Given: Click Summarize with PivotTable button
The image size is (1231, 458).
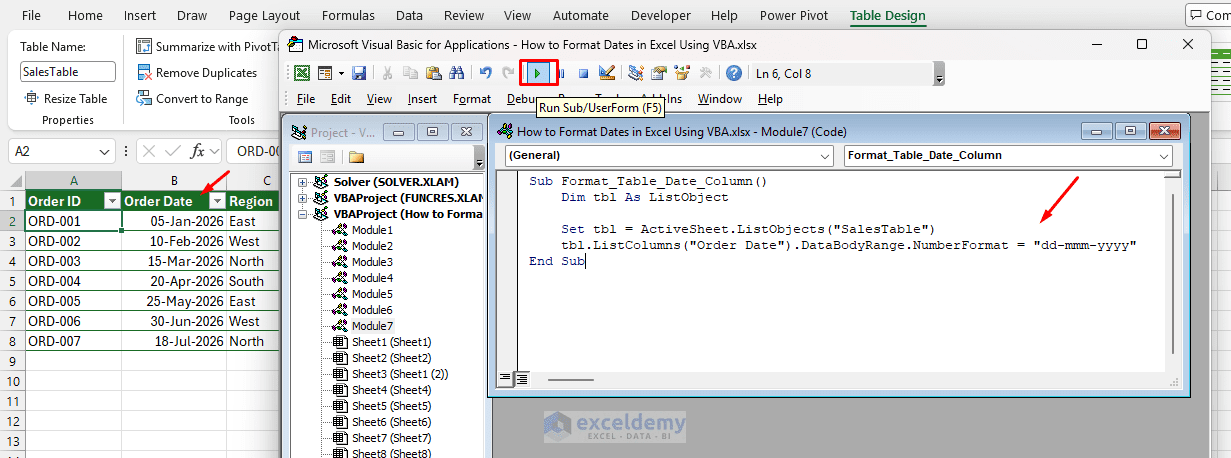Looking at the screenshot, I should [x=207, y=46].
